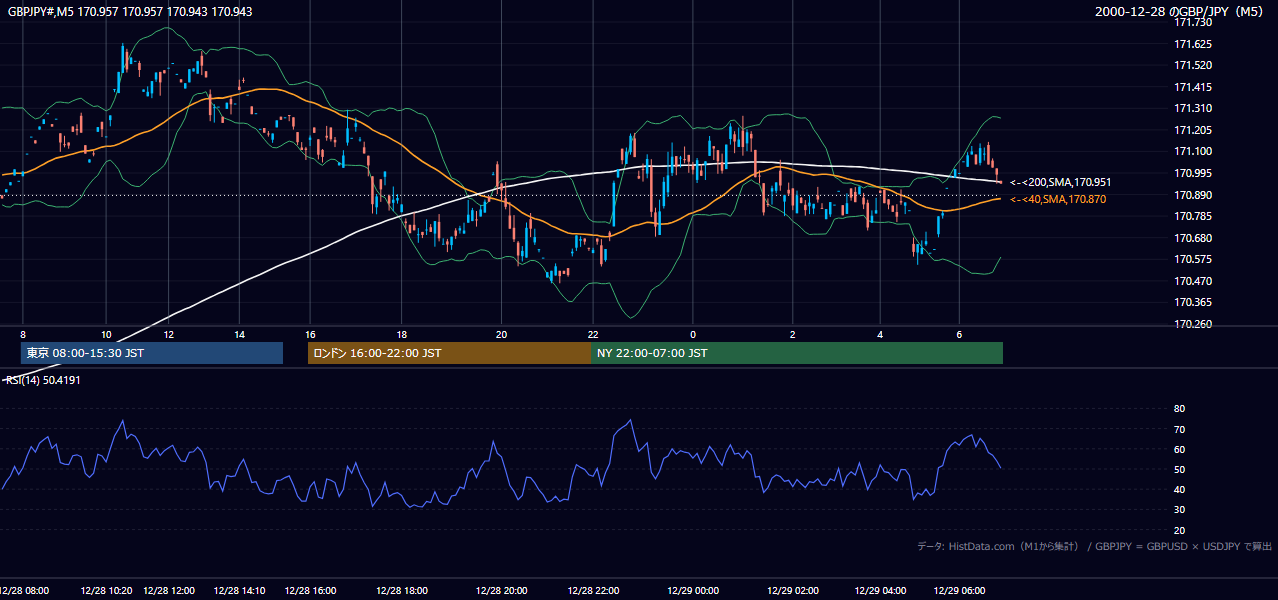Viewport: 1278px width, 600px height.
Task: Click the 12/29 02:00 date label
Action: 793,591
